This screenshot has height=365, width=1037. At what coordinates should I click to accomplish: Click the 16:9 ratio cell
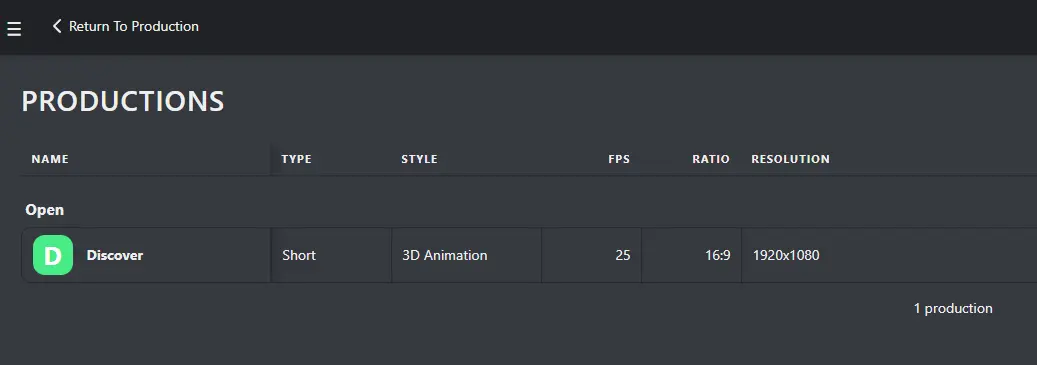point(692,255)
